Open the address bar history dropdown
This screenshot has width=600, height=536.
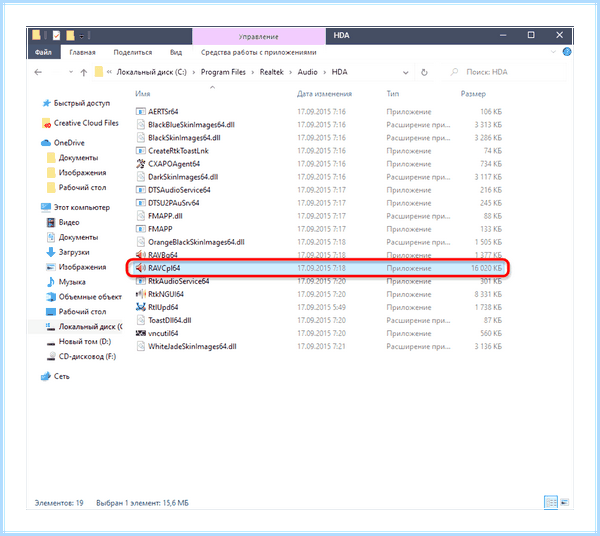click(x=406, y=73)
